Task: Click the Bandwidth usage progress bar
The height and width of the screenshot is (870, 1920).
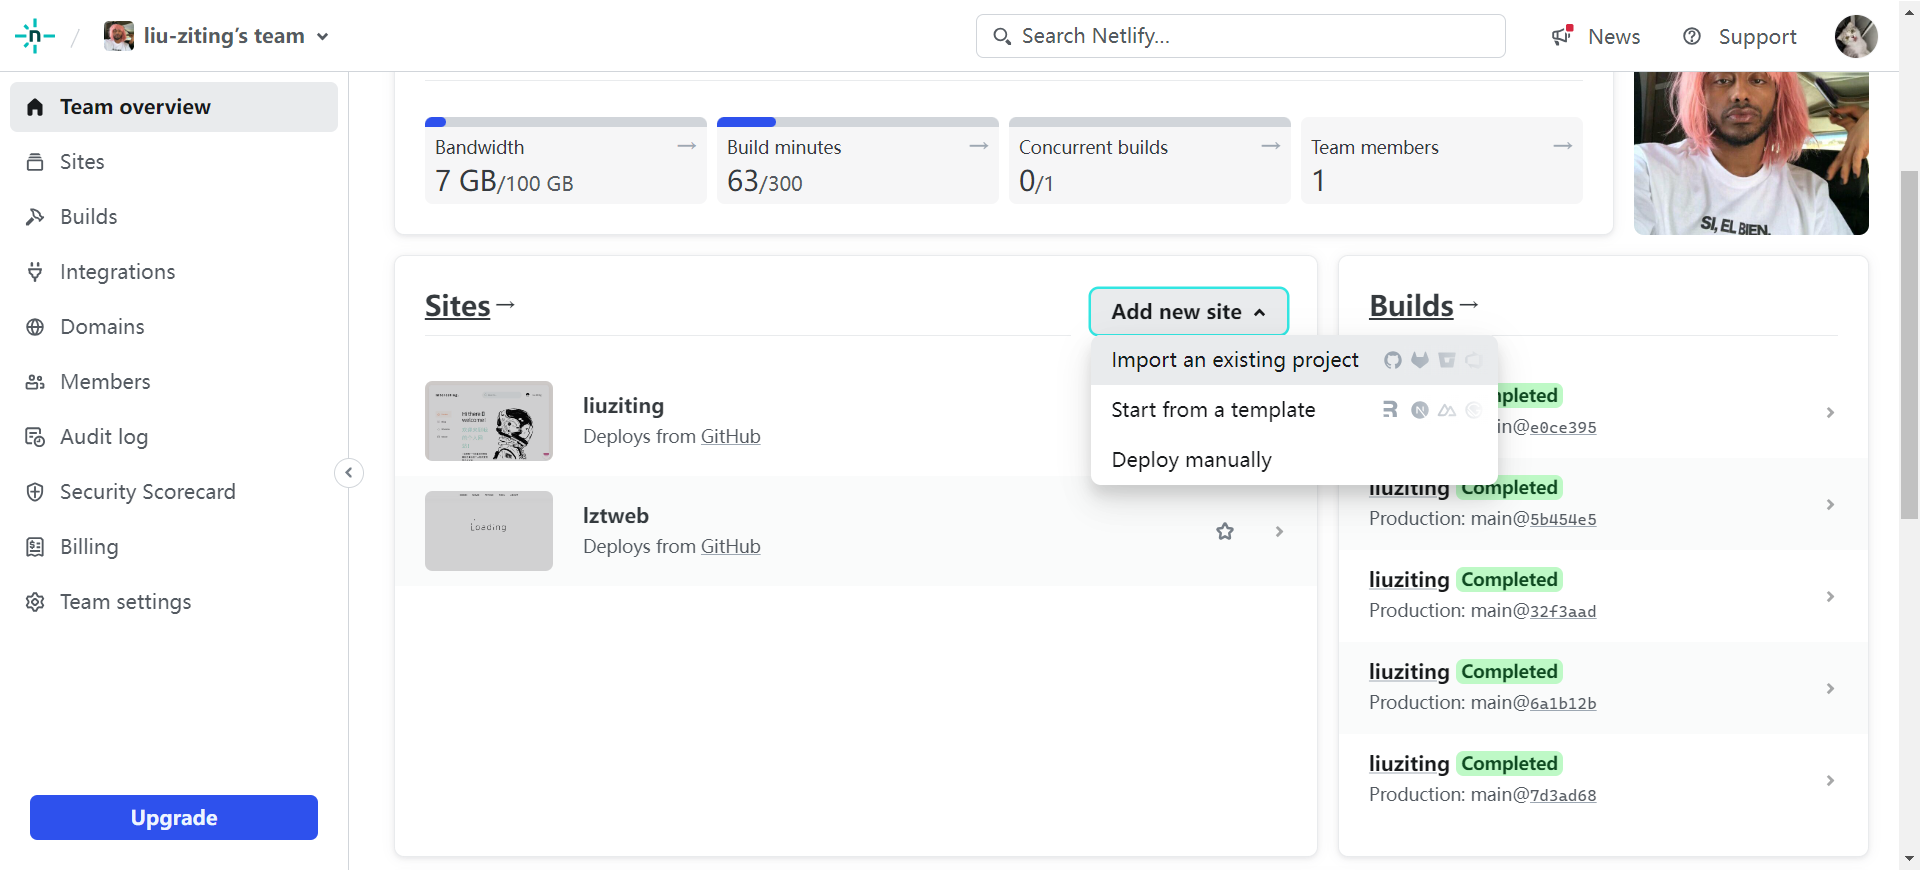Action: point(566,122)
